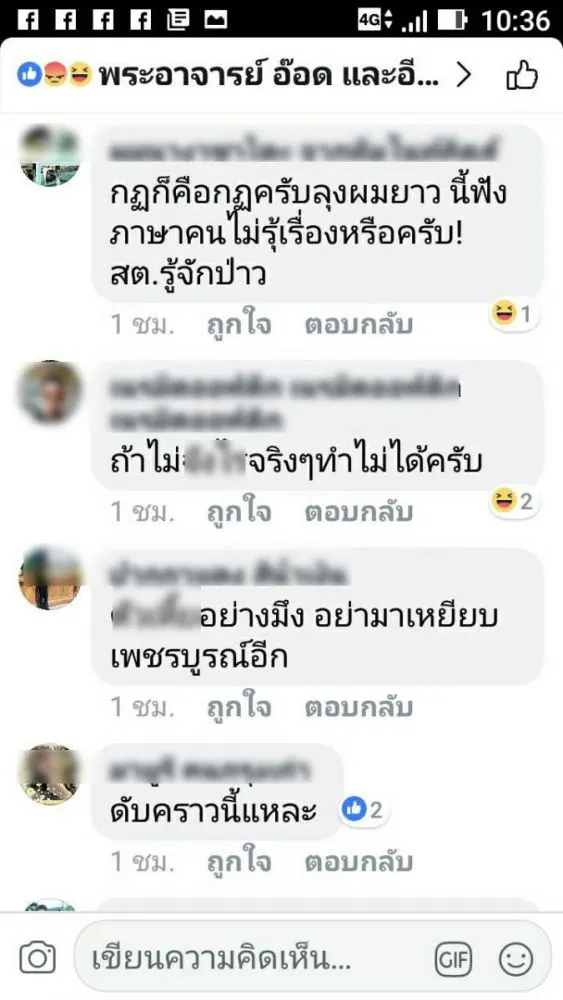Open the emoji smiley picker
This screenshot has height=1000, width=563.
click(515, 958)
